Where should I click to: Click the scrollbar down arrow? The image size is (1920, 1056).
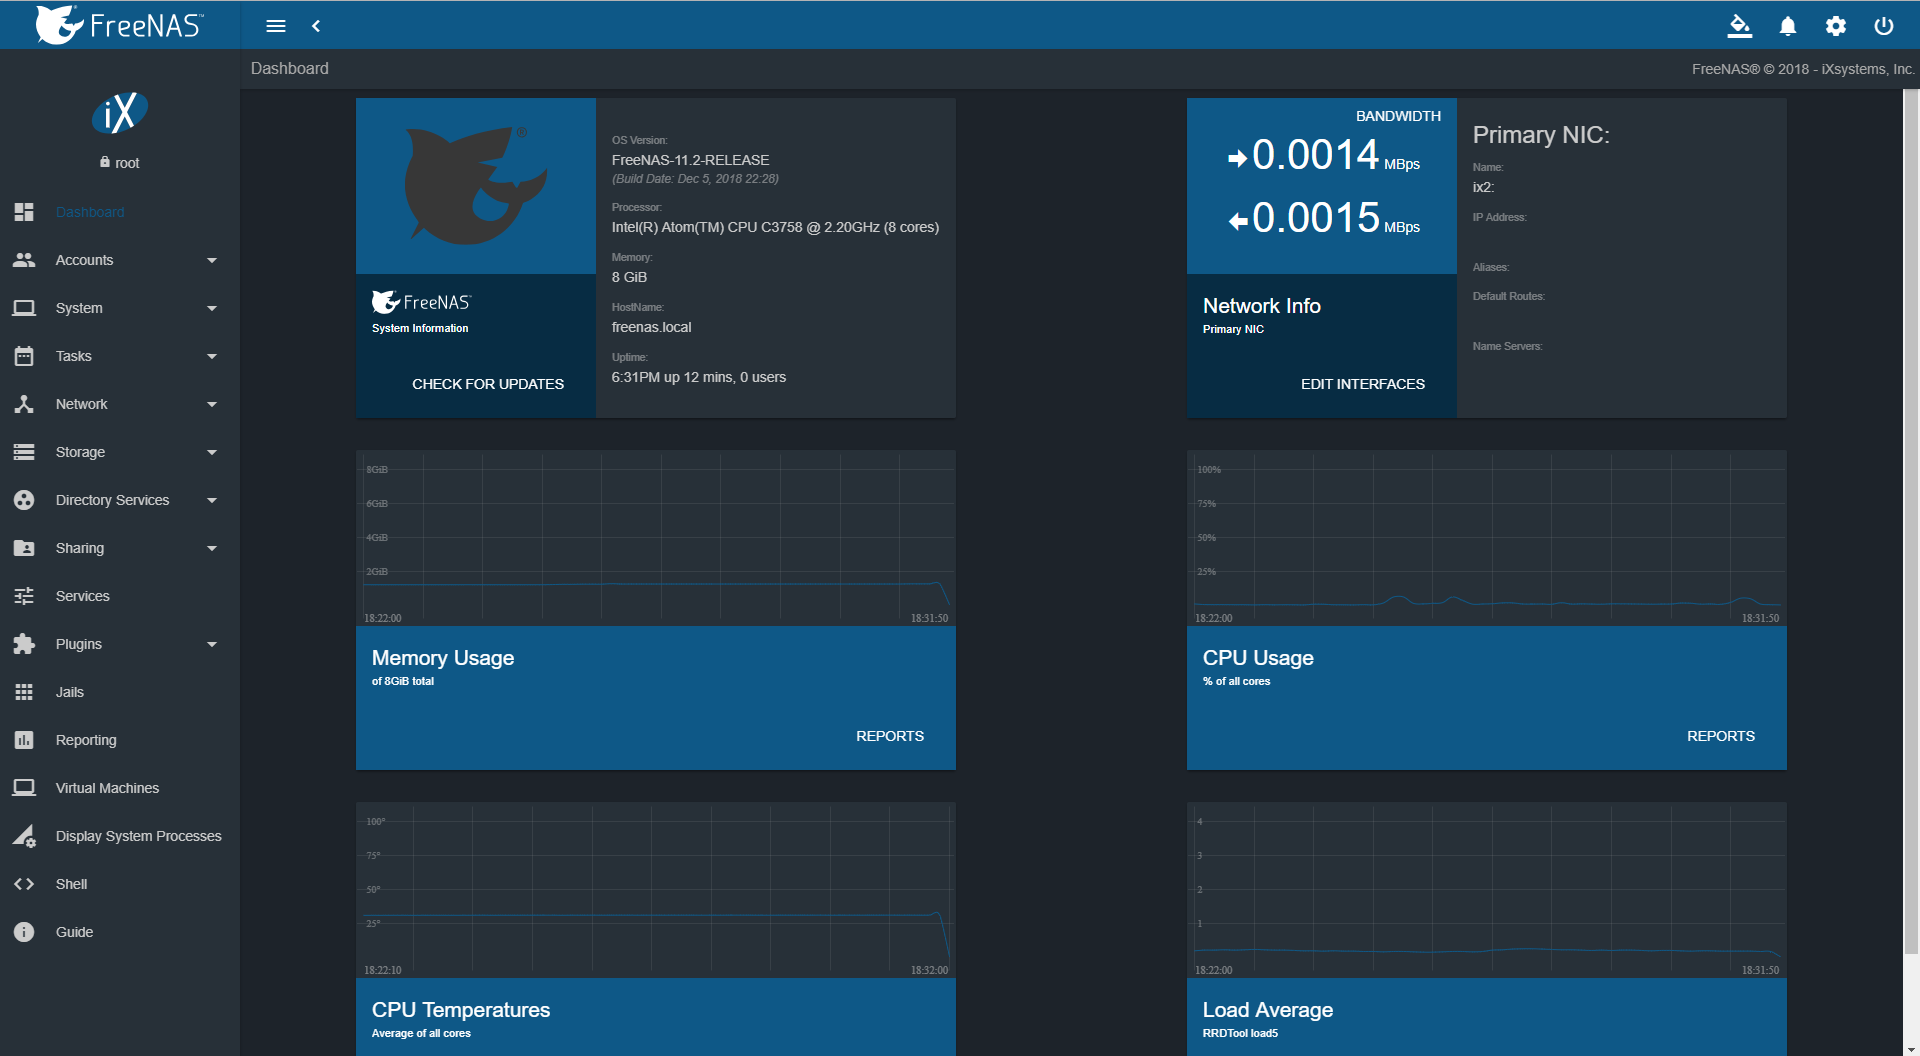point(1911,1048)
